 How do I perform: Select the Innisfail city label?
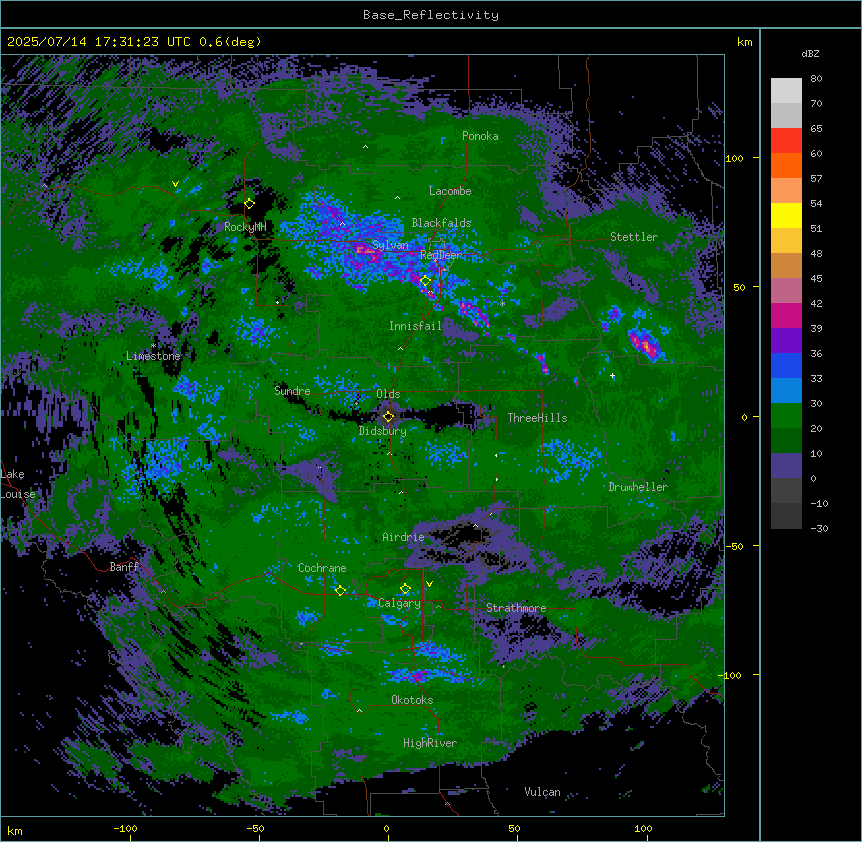(416, 326)
